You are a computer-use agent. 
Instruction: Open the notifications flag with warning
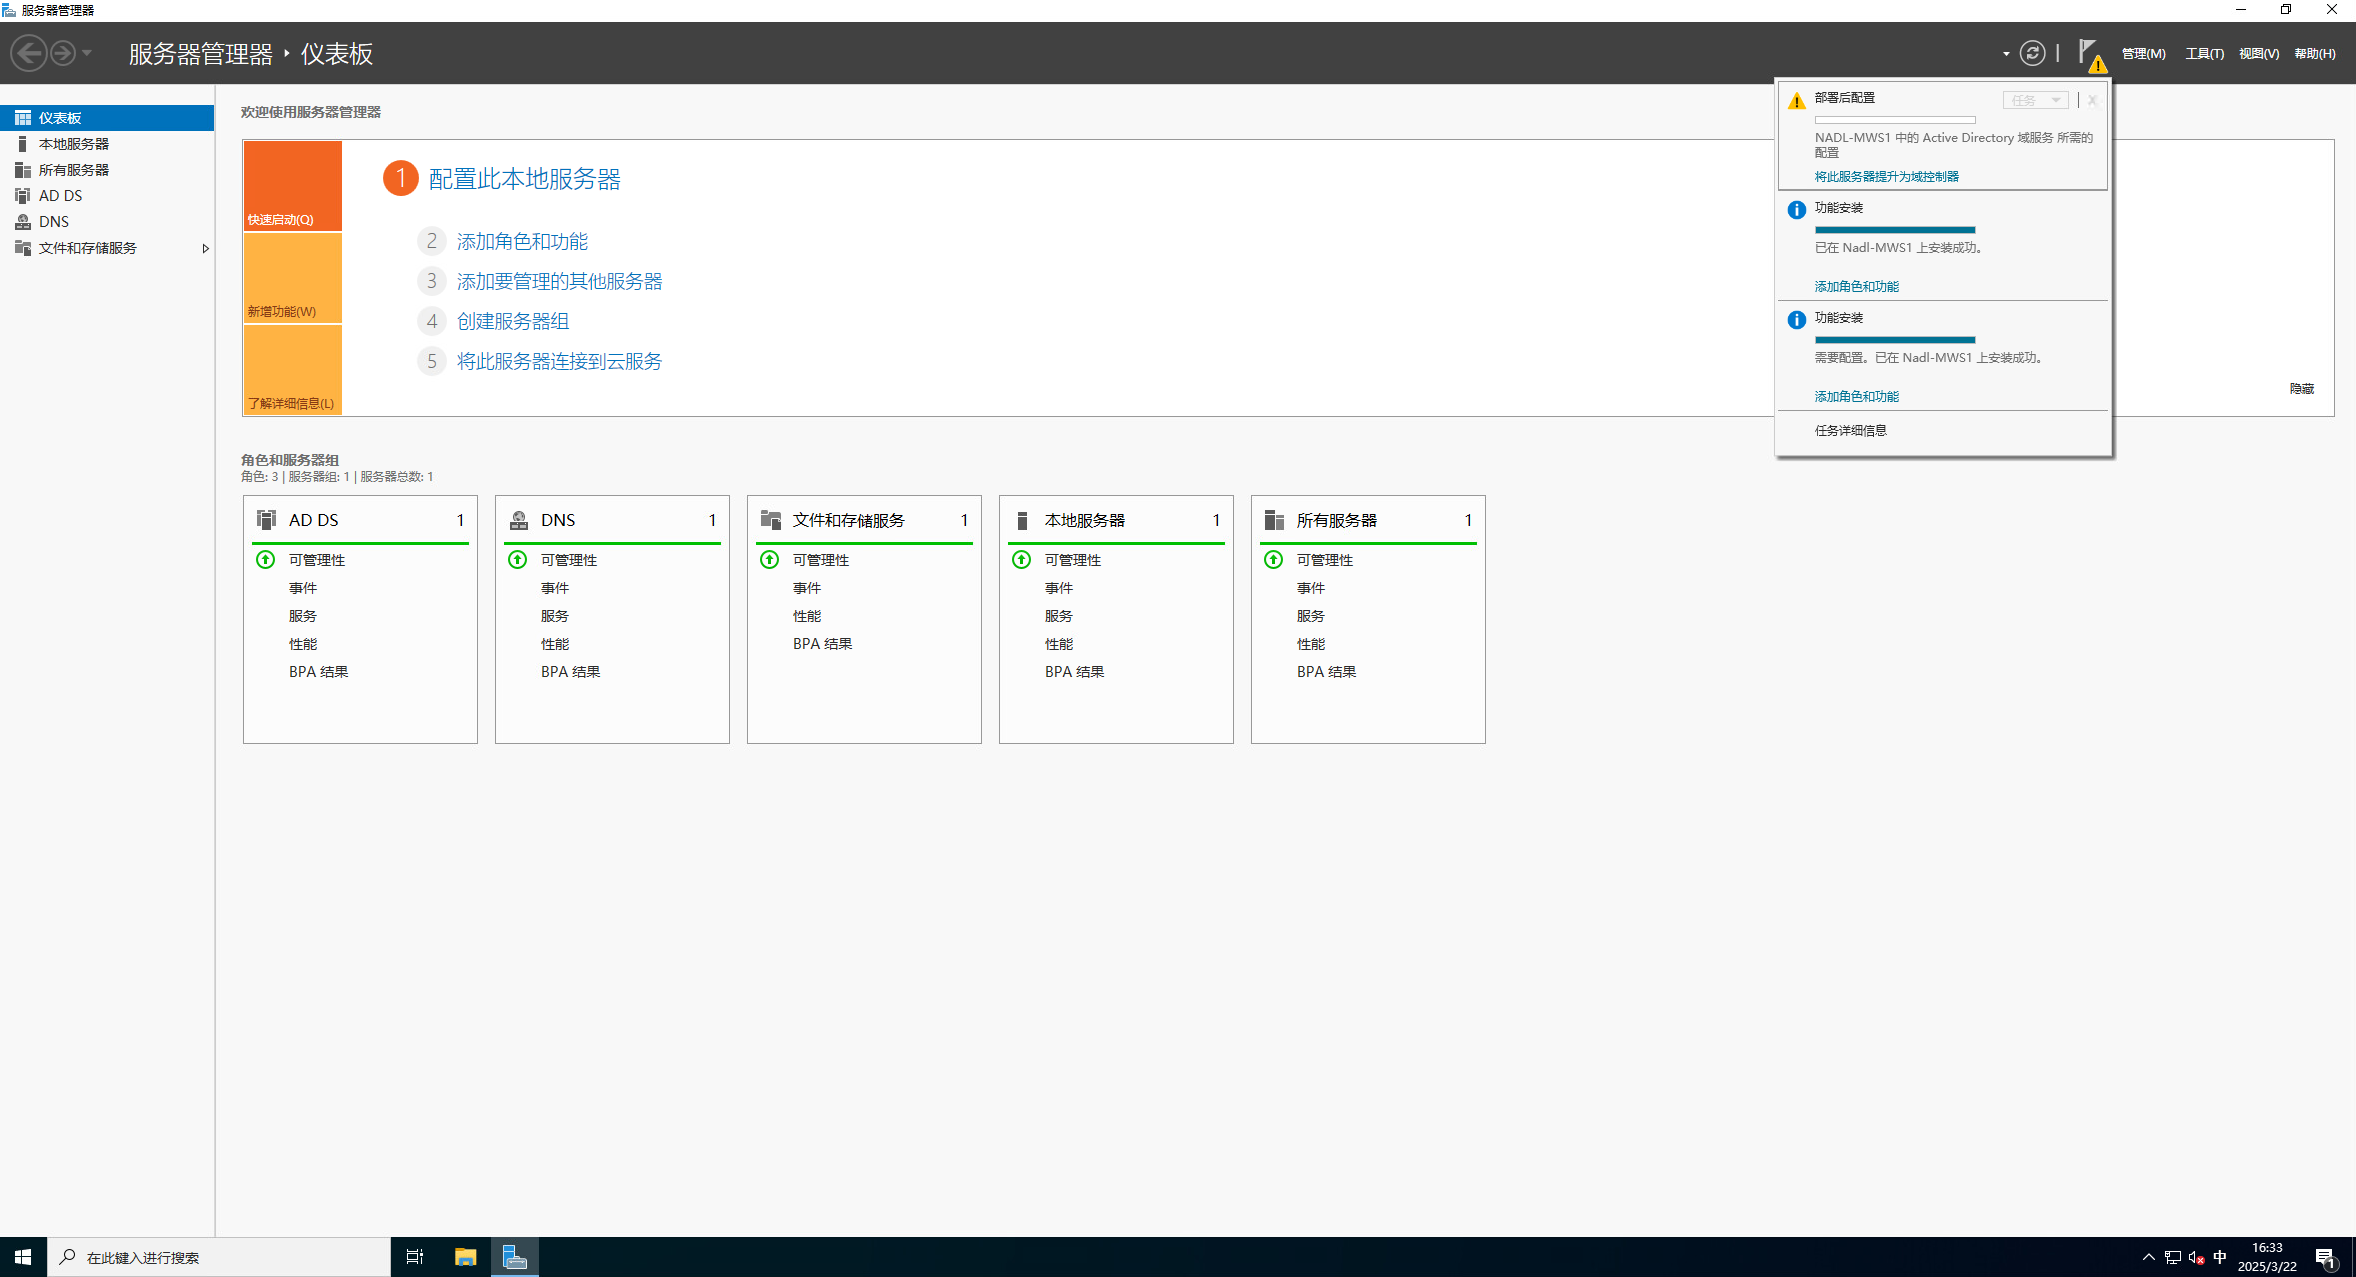click(2091, 55)
